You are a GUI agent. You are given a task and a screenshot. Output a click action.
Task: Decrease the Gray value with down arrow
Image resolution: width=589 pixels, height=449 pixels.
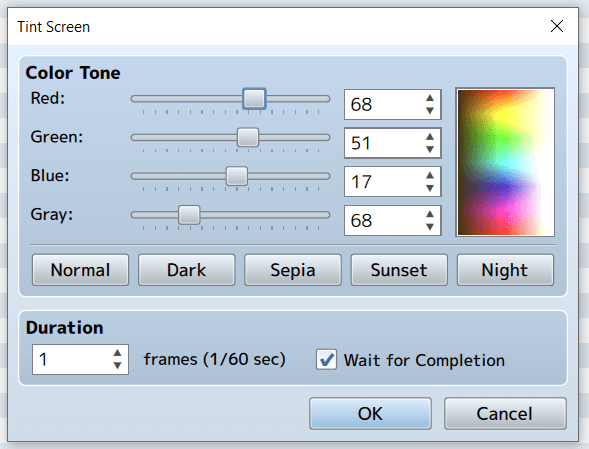tap(430, 227)
